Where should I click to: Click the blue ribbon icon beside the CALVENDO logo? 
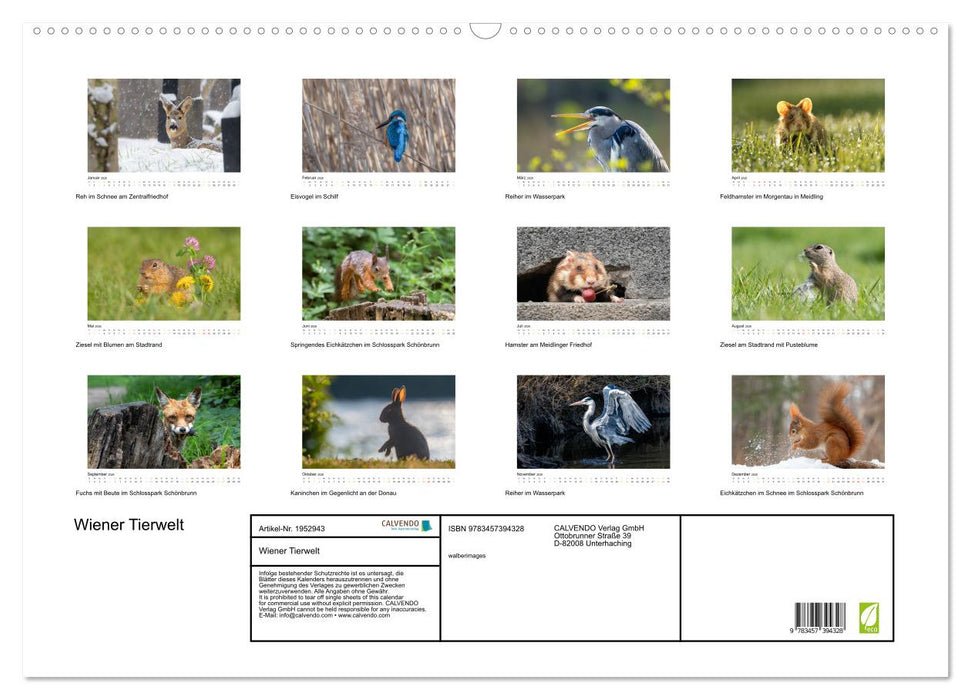point(428,524)
